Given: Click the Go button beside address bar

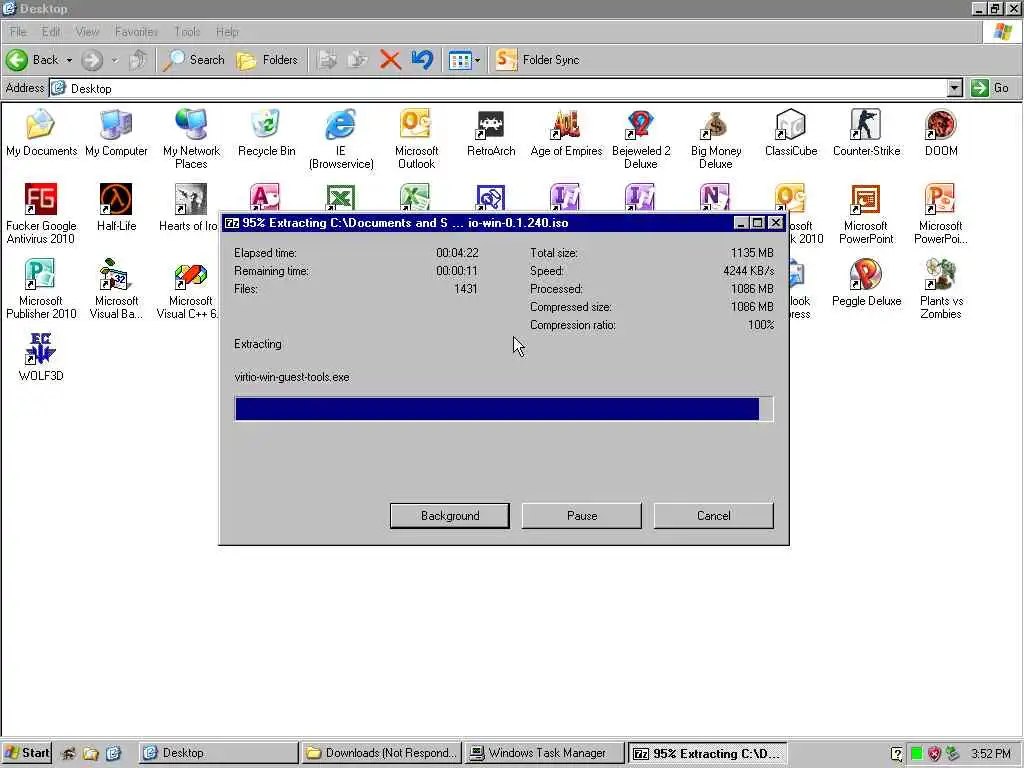Looking at the screenshot, I should pyautogui.click(x=991, y=88).
